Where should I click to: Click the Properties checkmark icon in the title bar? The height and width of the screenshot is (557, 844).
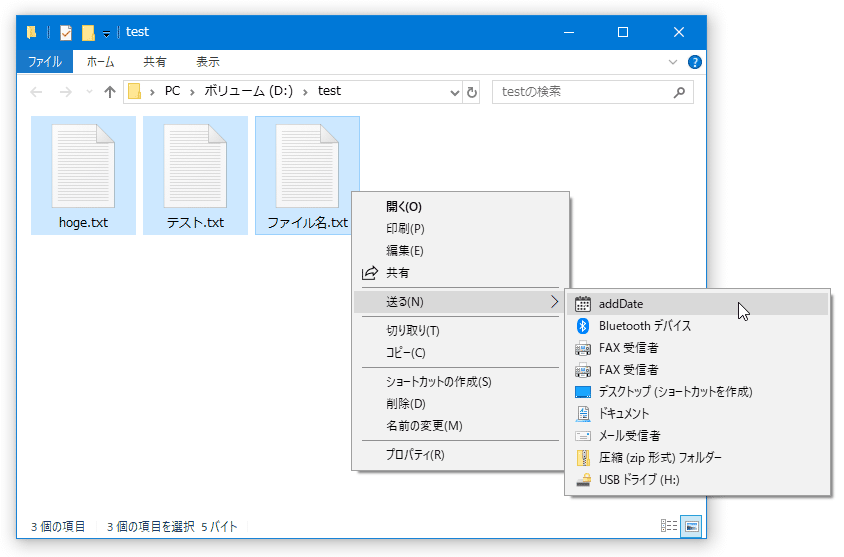click(66, 33)
